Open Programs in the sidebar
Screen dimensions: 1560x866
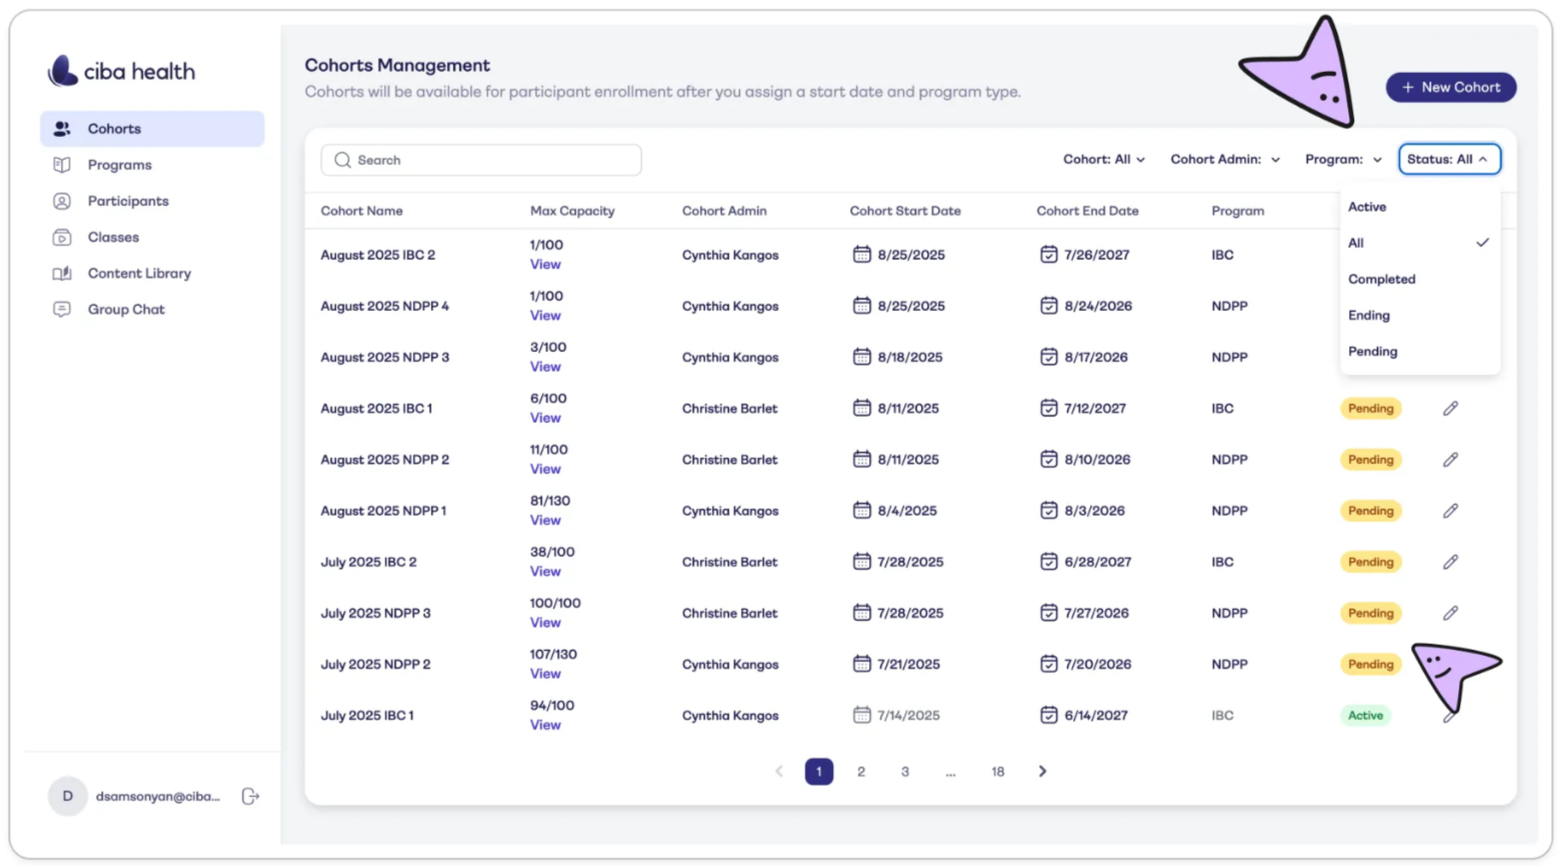pyautogui.click(x=152, y=165)
